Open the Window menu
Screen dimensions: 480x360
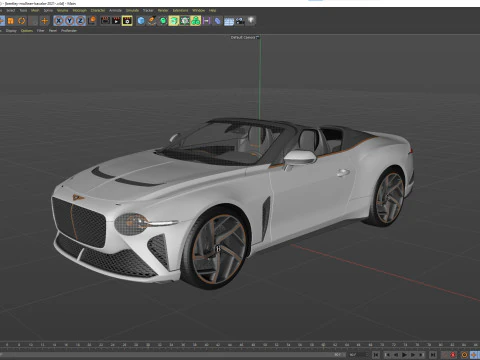point(199,10)
